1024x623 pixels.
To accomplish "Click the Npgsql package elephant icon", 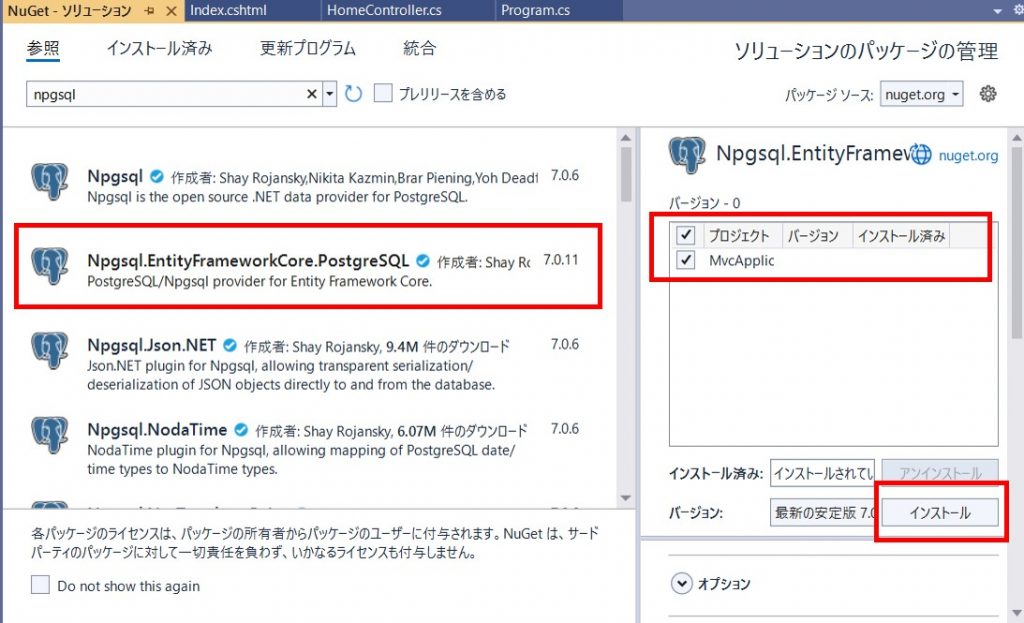I will [50, 181].
